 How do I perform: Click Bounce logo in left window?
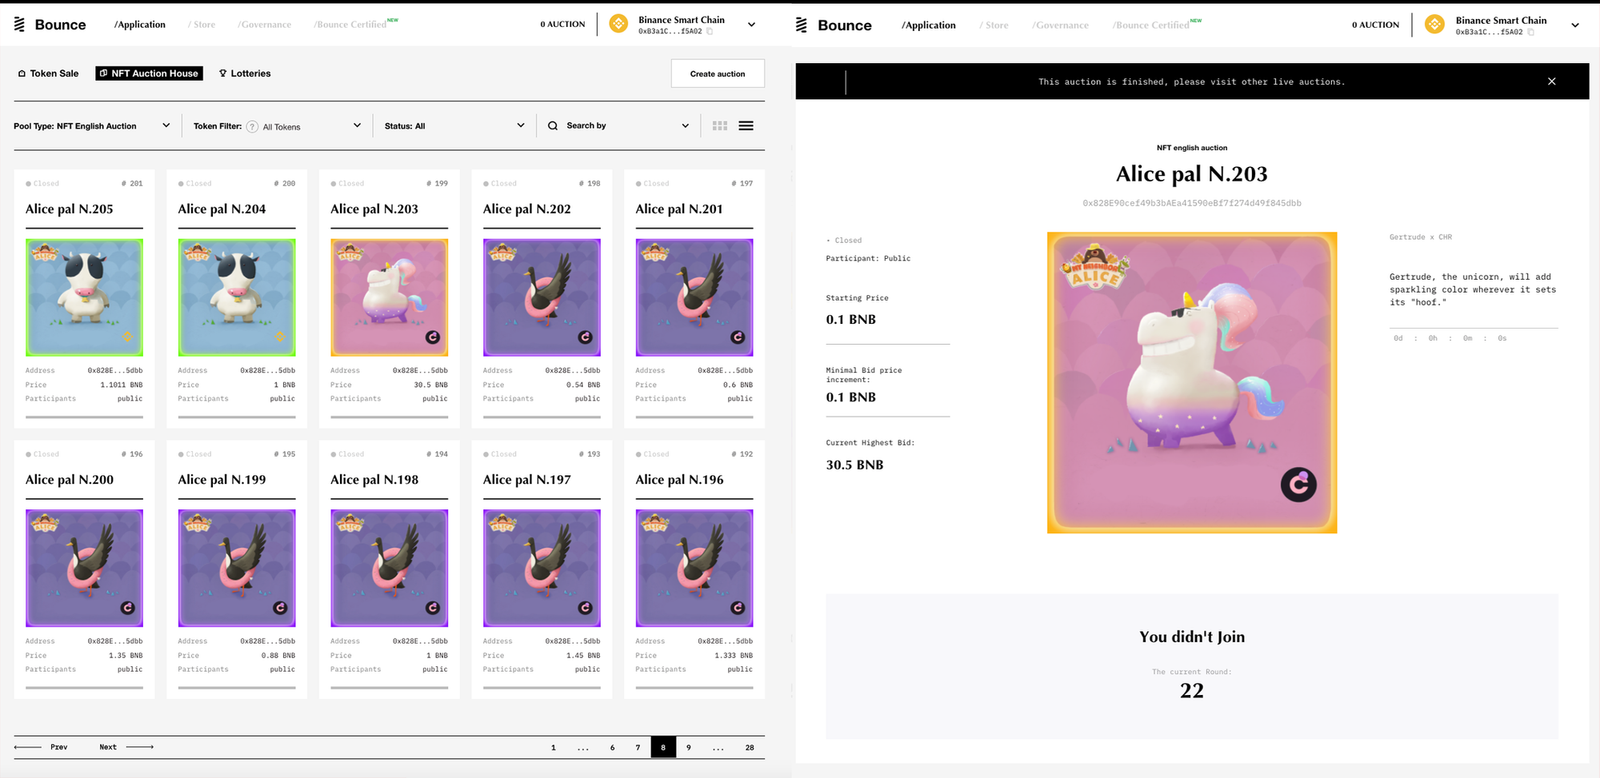pyautogui.click(x=50, y=25)
